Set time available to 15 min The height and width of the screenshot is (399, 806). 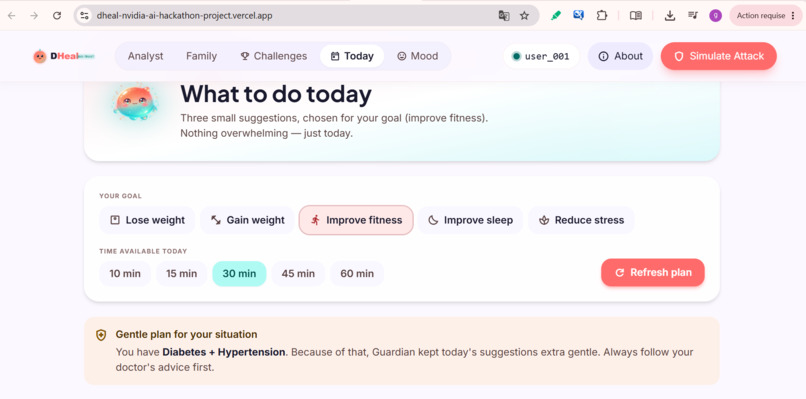[181, 274]
